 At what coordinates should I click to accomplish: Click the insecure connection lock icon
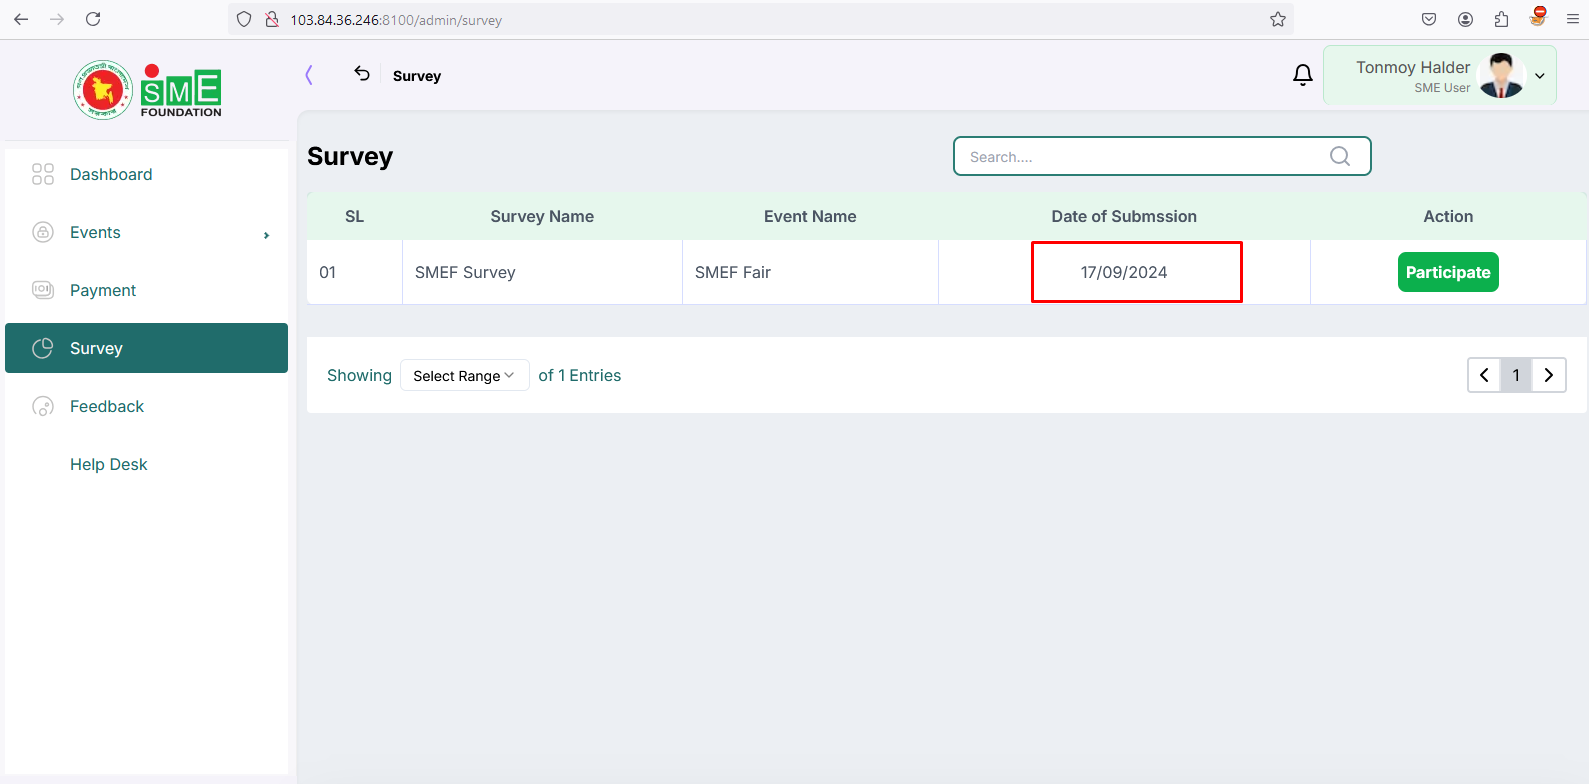[x=271, y=19]
